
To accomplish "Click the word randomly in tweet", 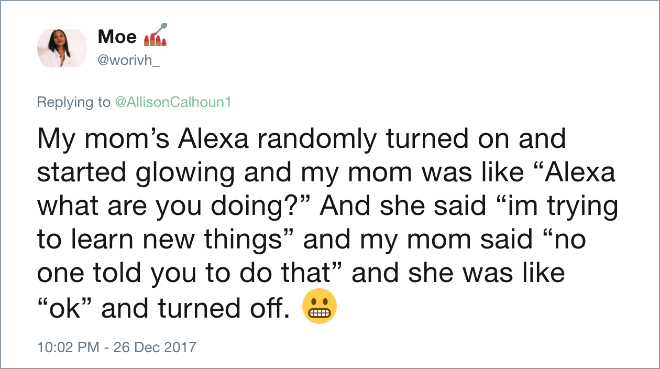I will click(317, 140).
